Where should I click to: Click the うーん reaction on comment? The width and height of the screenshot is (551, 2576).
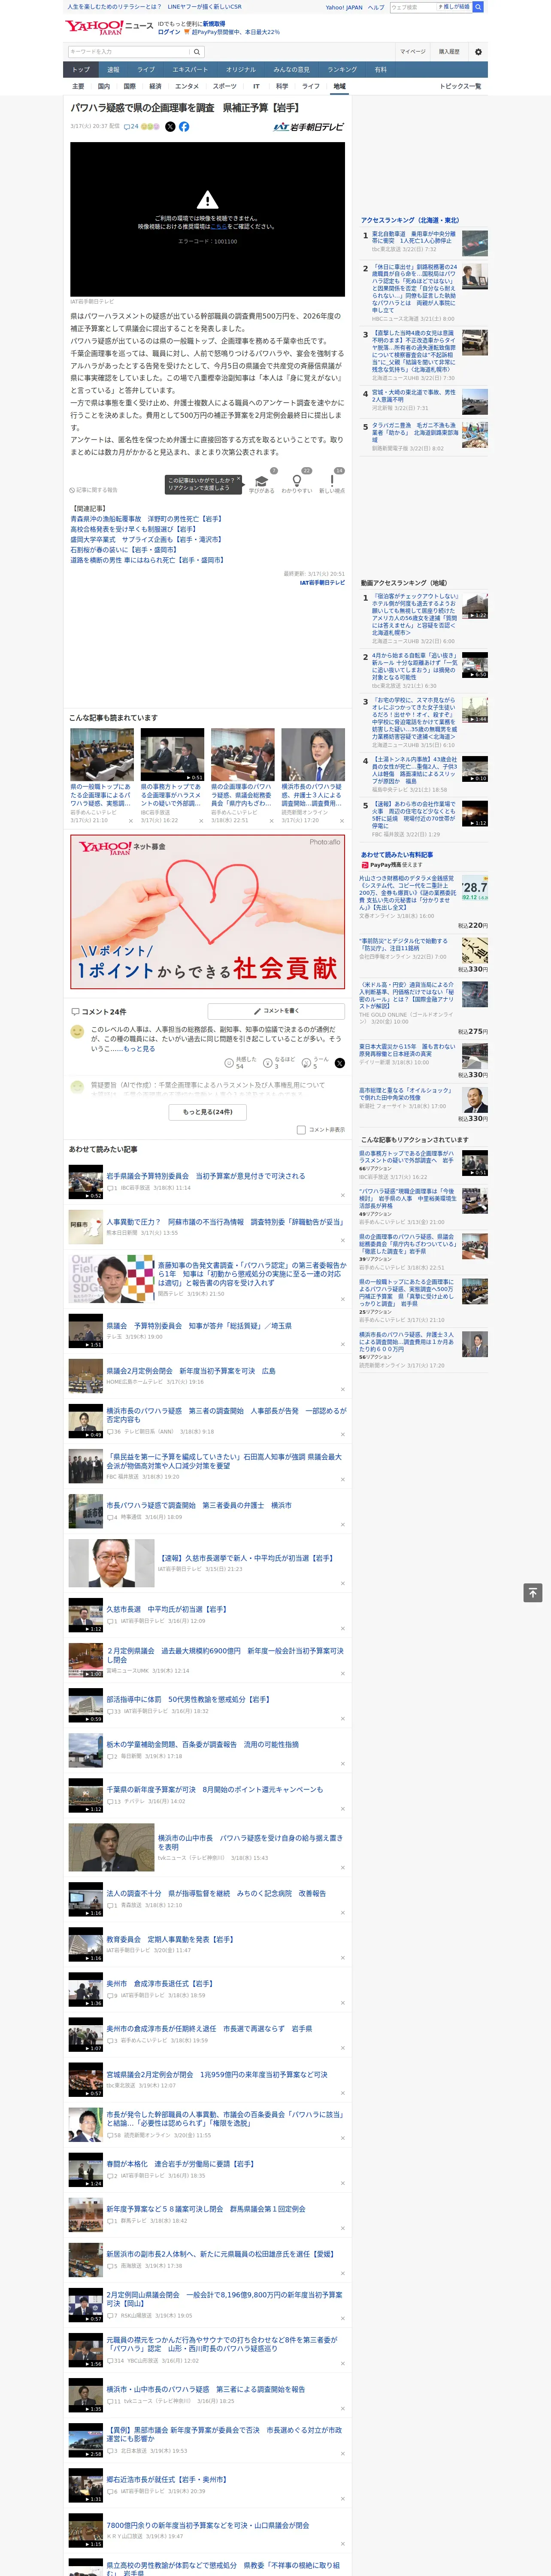[316, 1062]
